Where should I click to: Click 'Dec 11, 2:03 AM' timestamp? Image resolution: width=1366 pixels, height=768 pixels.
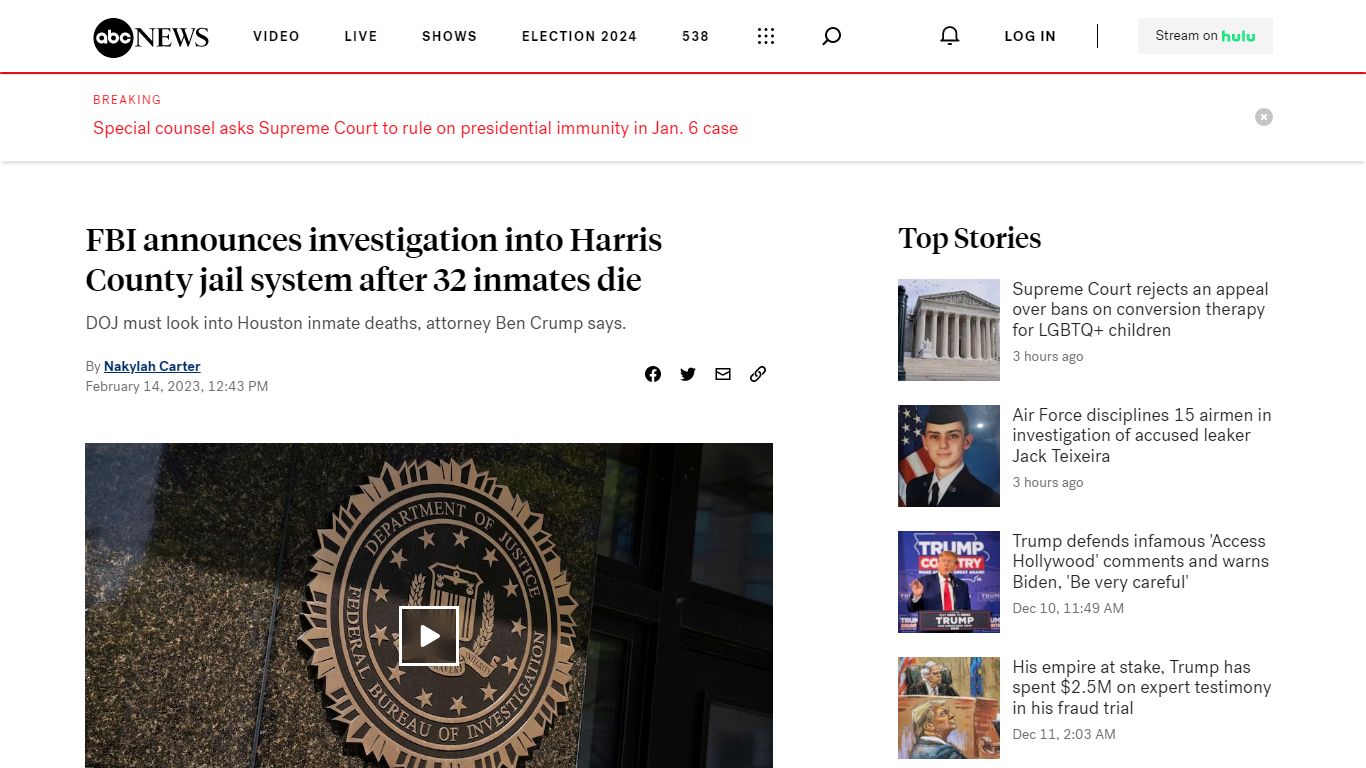(1064, 734)
